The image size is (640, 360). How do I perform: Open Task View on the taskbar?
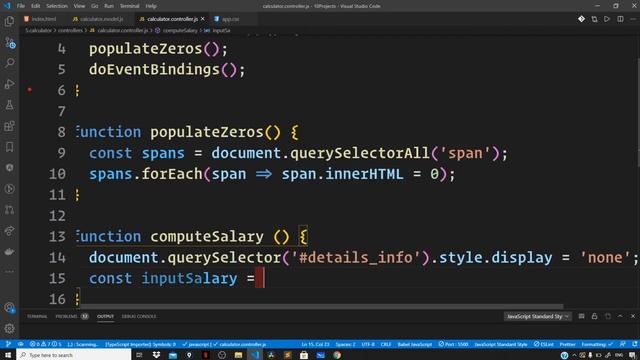click(139, 355)
